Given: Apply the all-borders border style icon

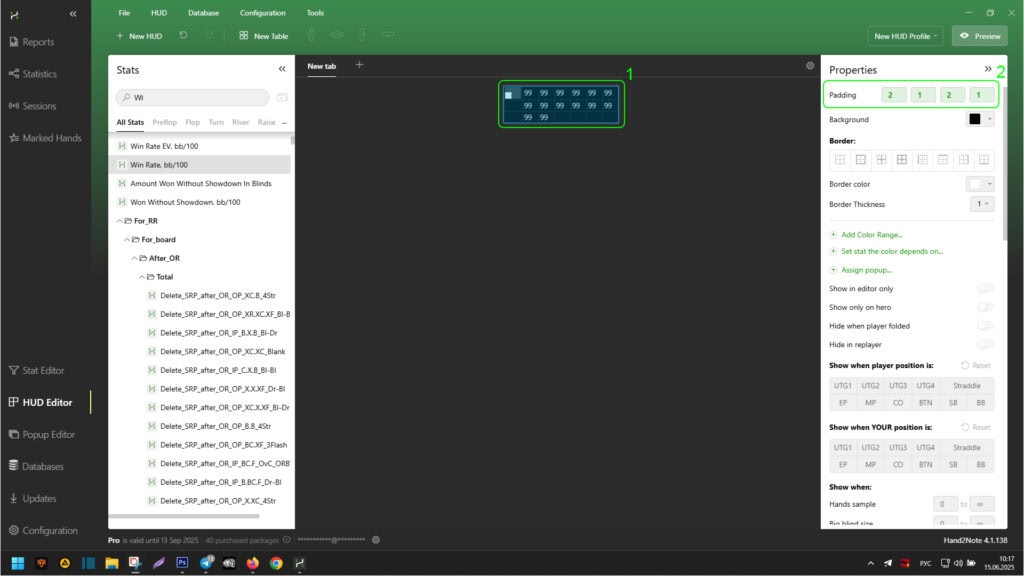Looking at the screenshot, I should 902,159.
